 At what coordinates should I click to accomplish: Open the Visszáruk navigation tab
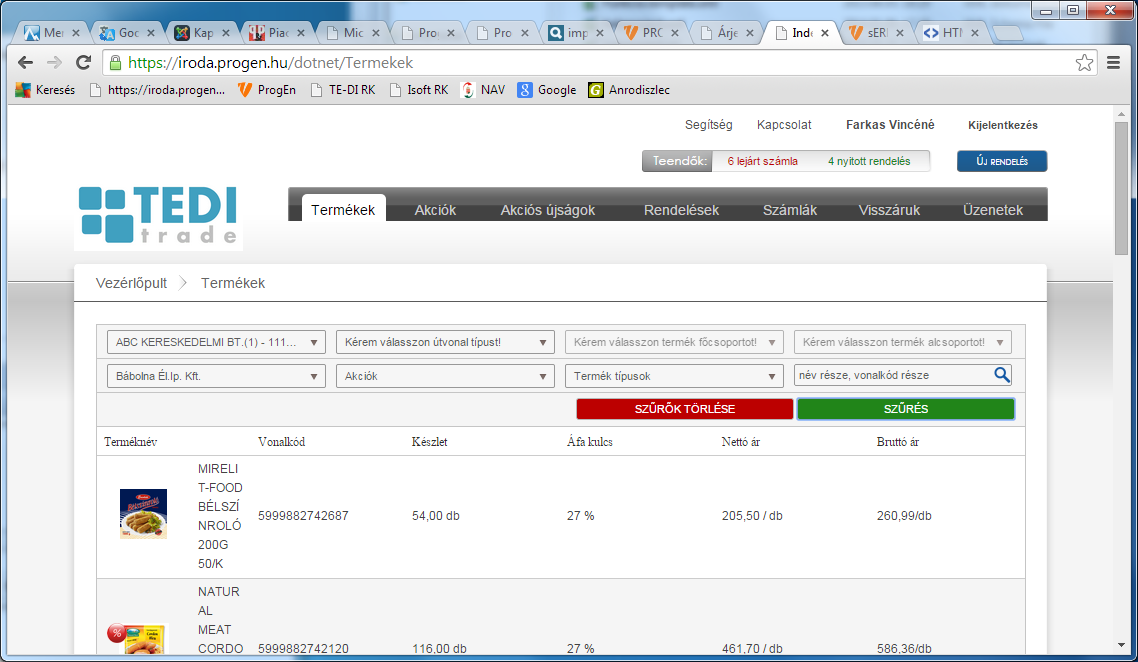[889, 210]
